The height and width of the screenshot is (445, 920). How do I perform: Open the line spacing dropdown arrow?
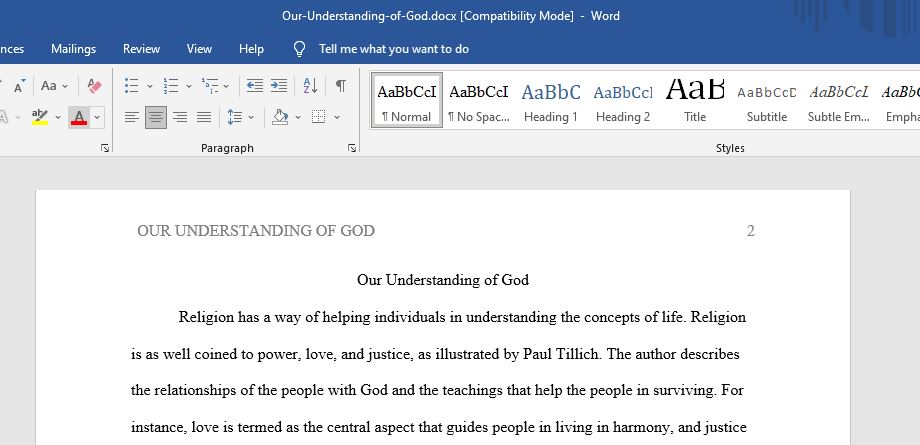(x=251, y=117)
